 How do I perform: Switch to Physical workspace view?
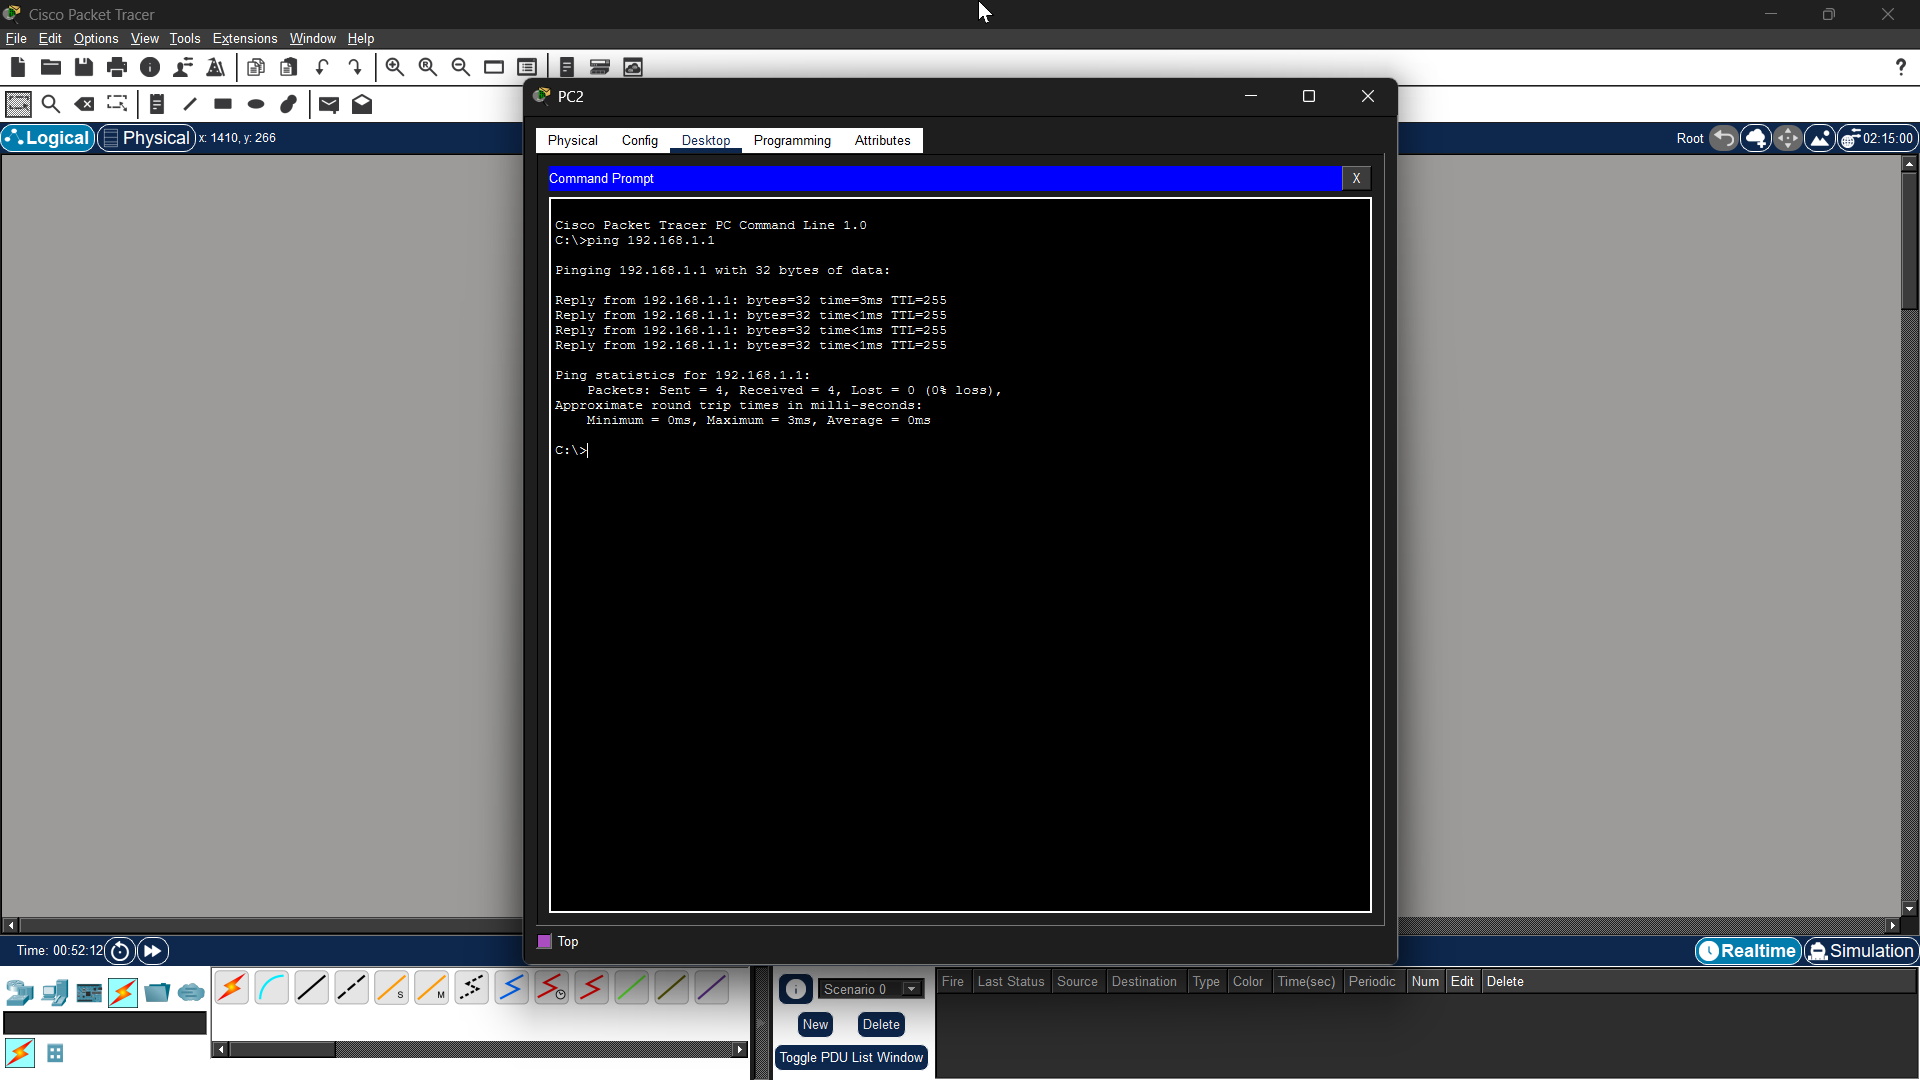[146, 138]
